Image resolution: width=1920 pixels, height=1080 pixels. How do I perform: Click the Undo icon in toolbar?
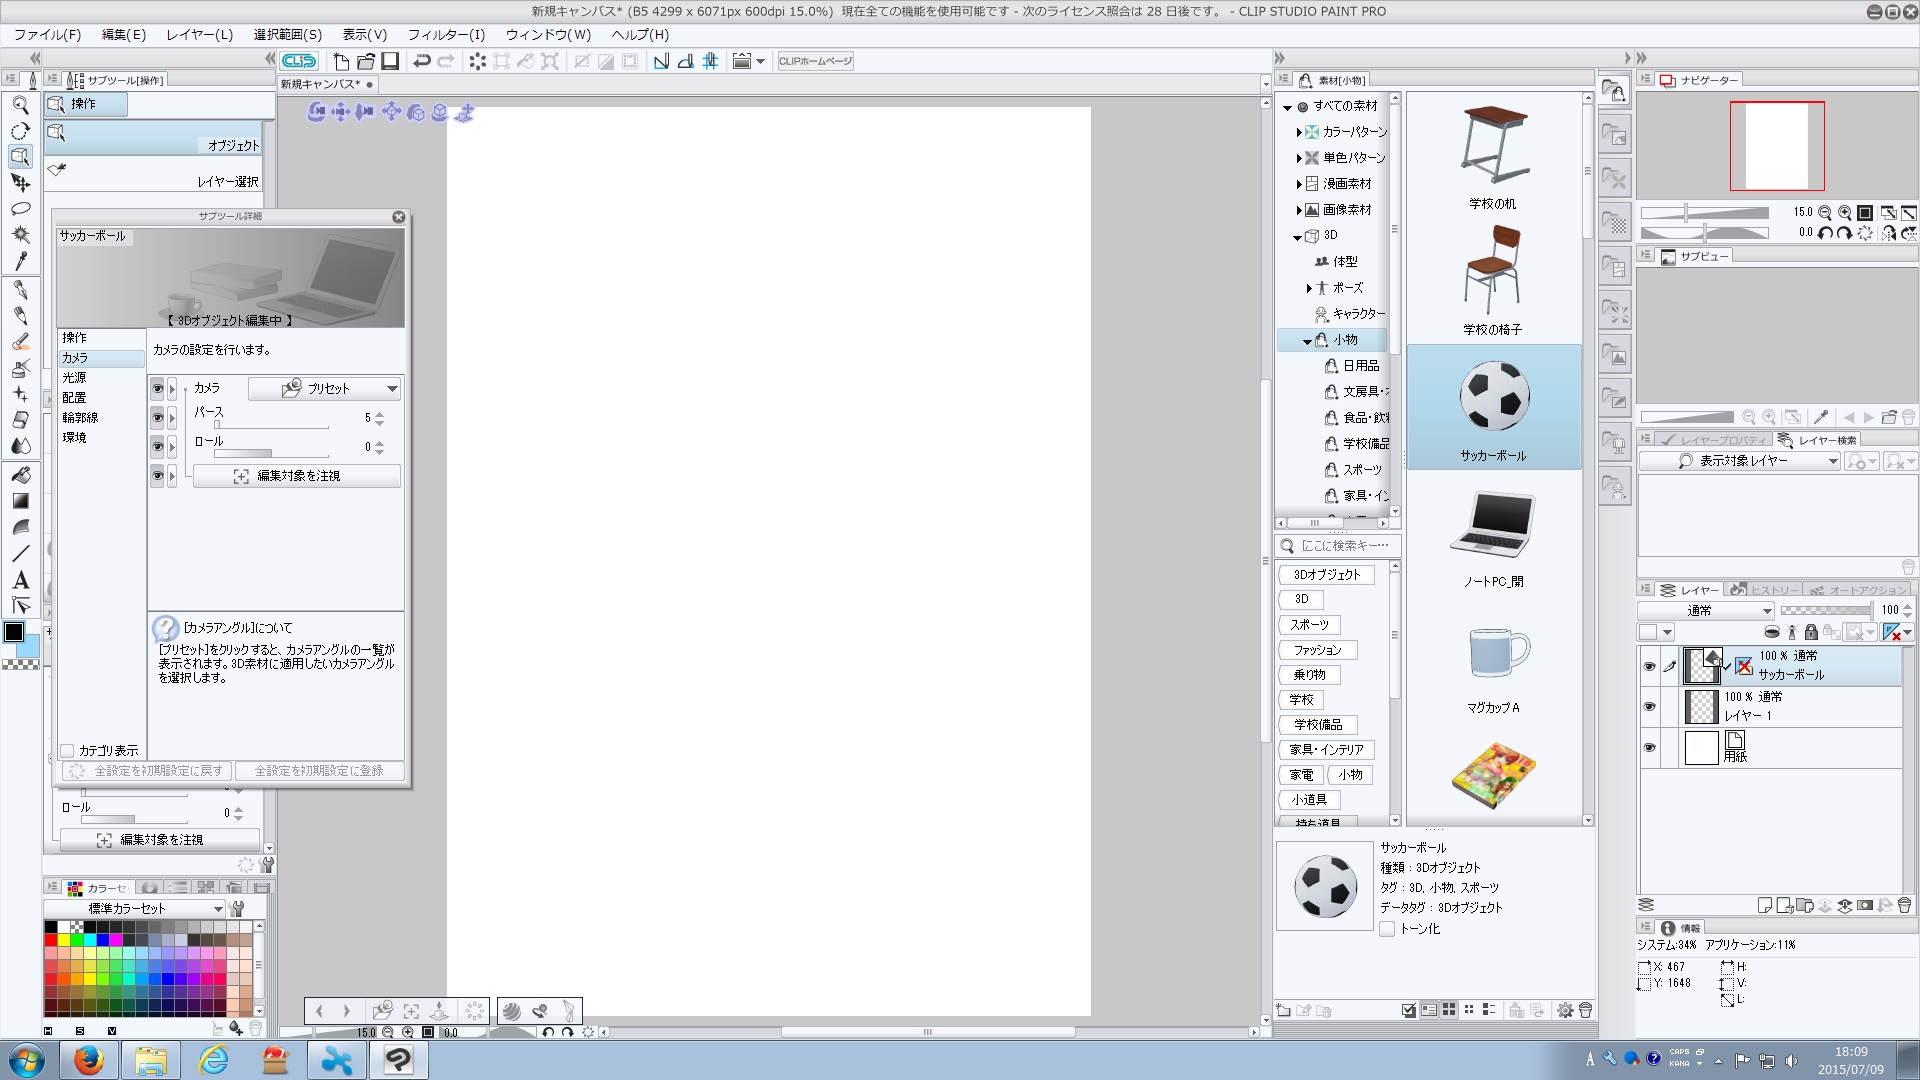pos(422,61)
